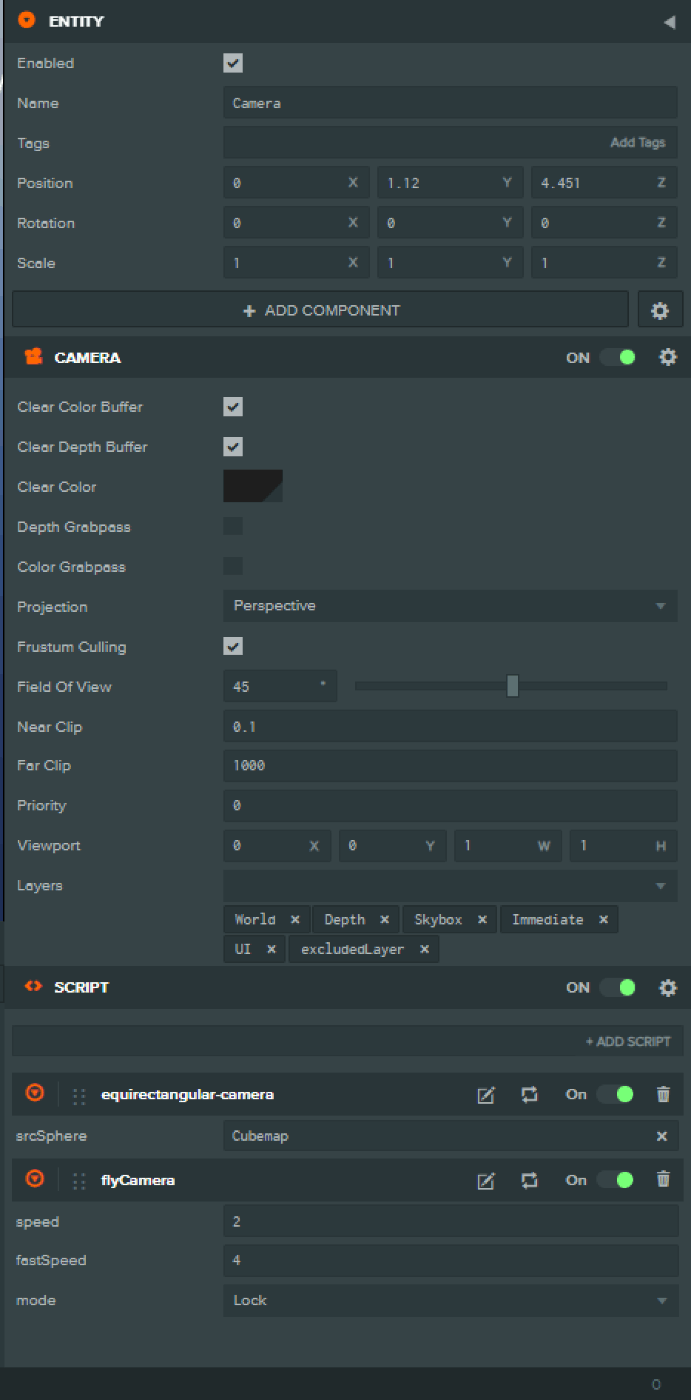691x1400 pixels.
Task: Click the Viewport H field
Action: coord(623,846)
